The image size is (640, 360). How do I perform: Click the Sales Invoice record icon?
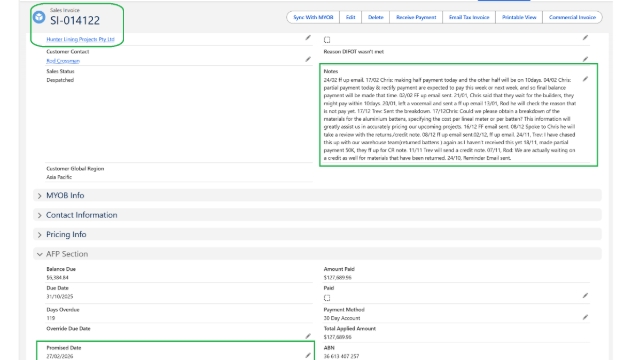pos(39,18)
